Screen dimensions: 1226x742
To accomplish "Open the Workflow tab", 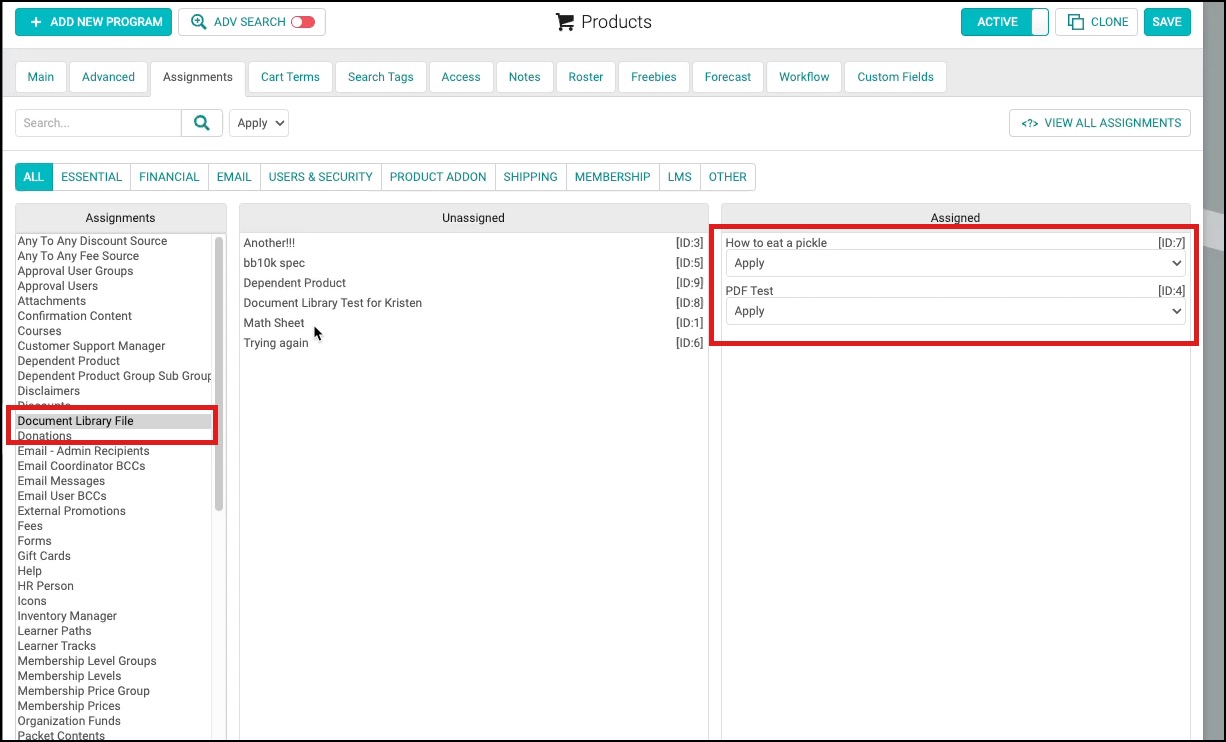I will point(804,77).
